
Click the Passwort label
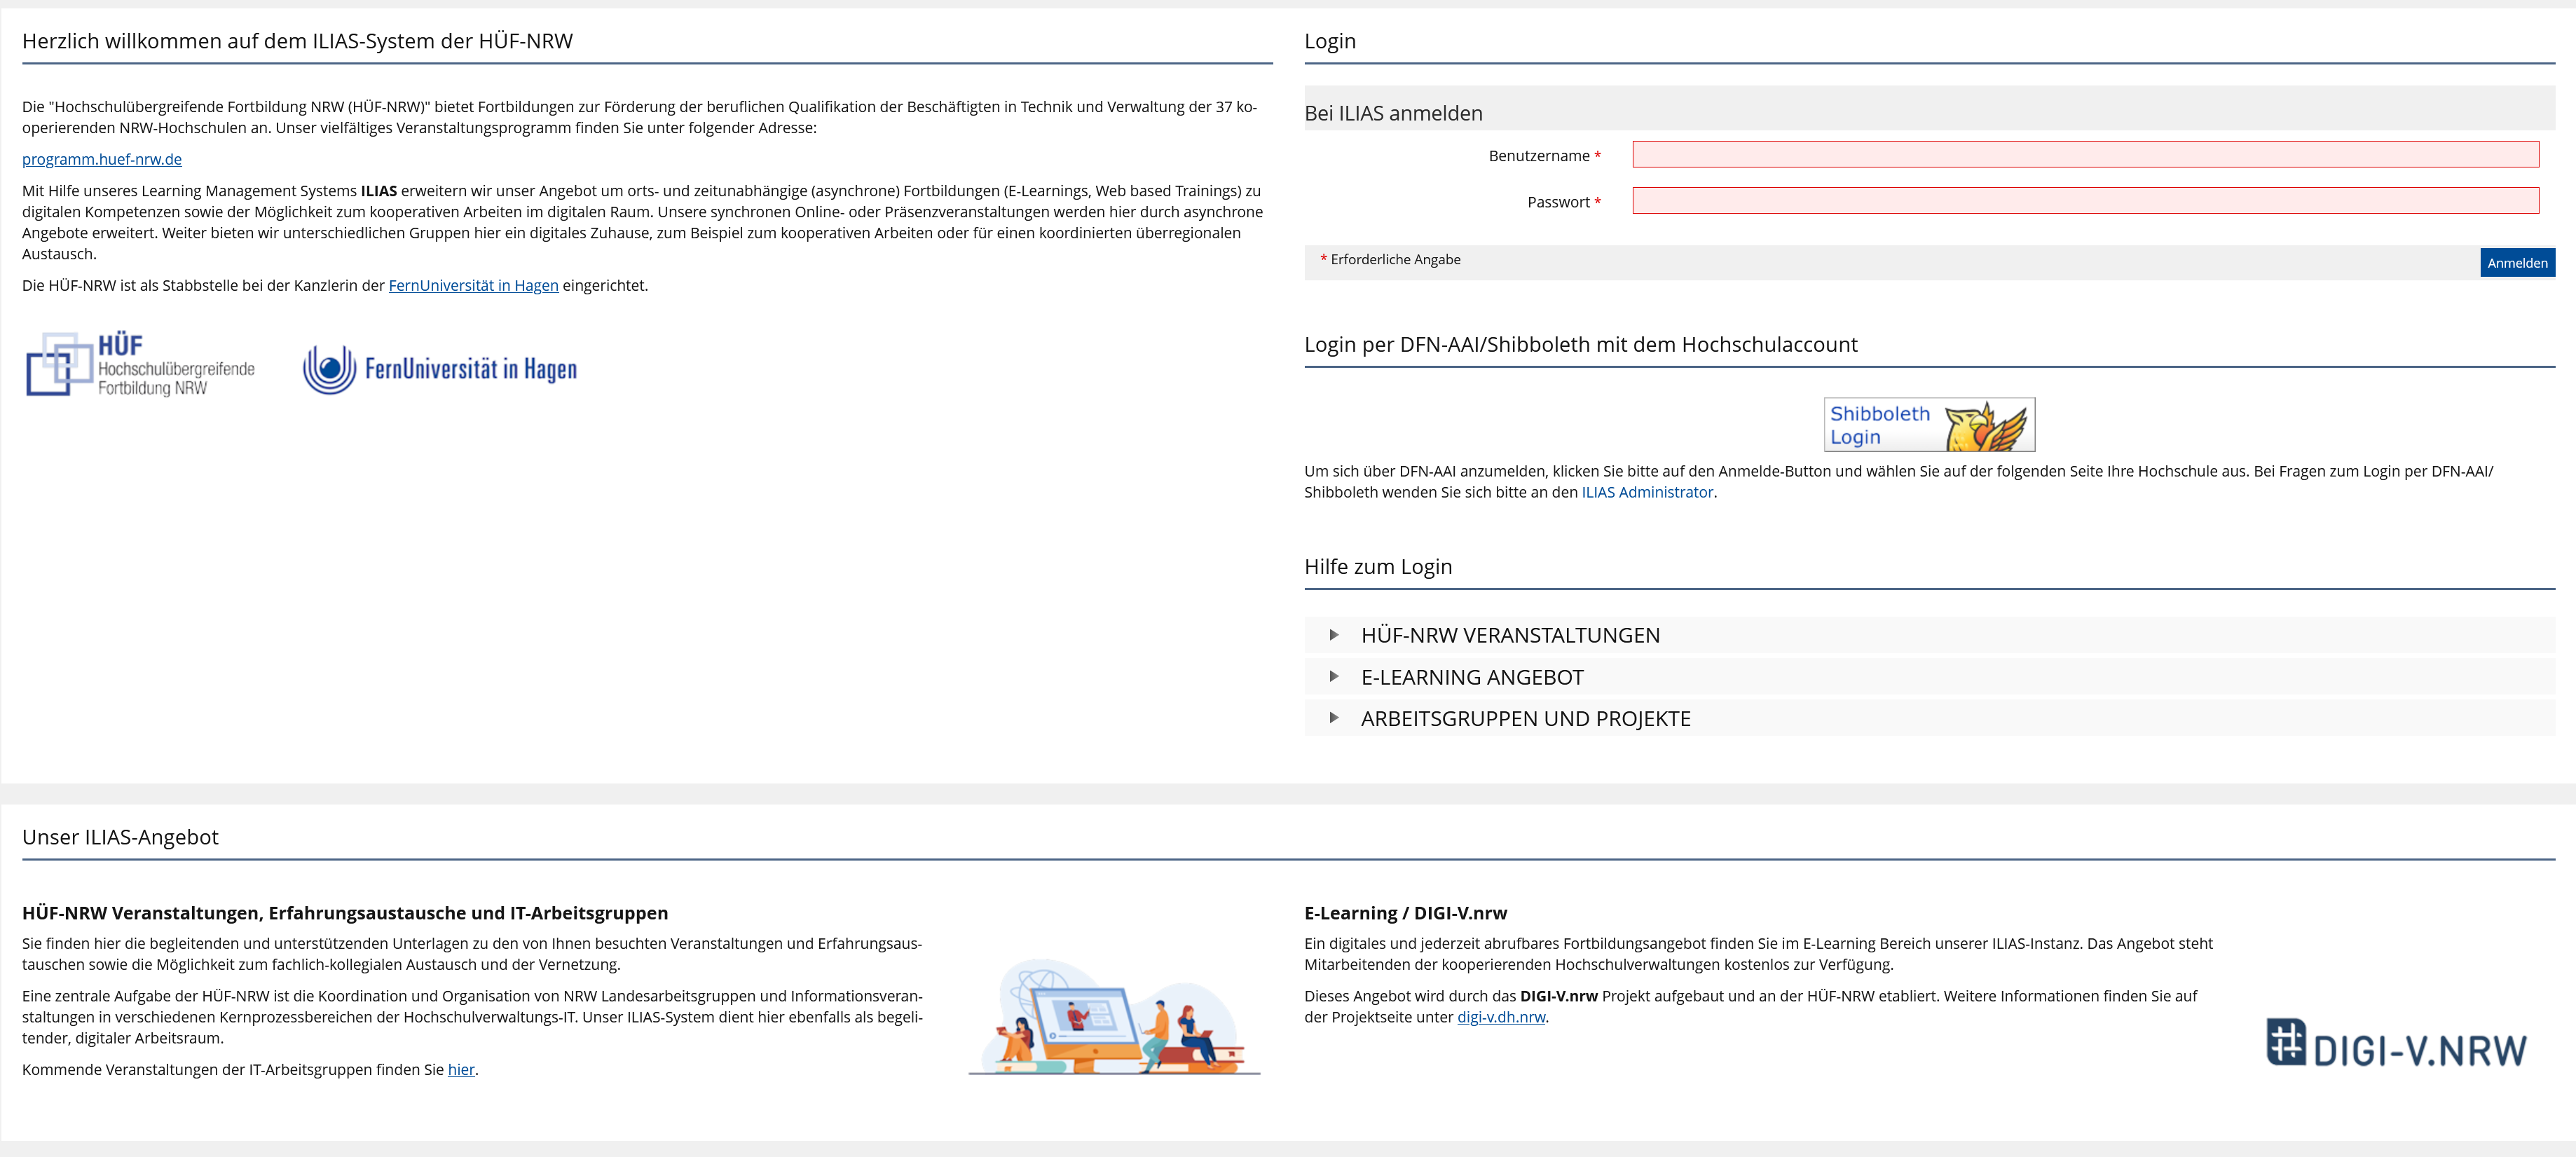[x=1563, y=202]
